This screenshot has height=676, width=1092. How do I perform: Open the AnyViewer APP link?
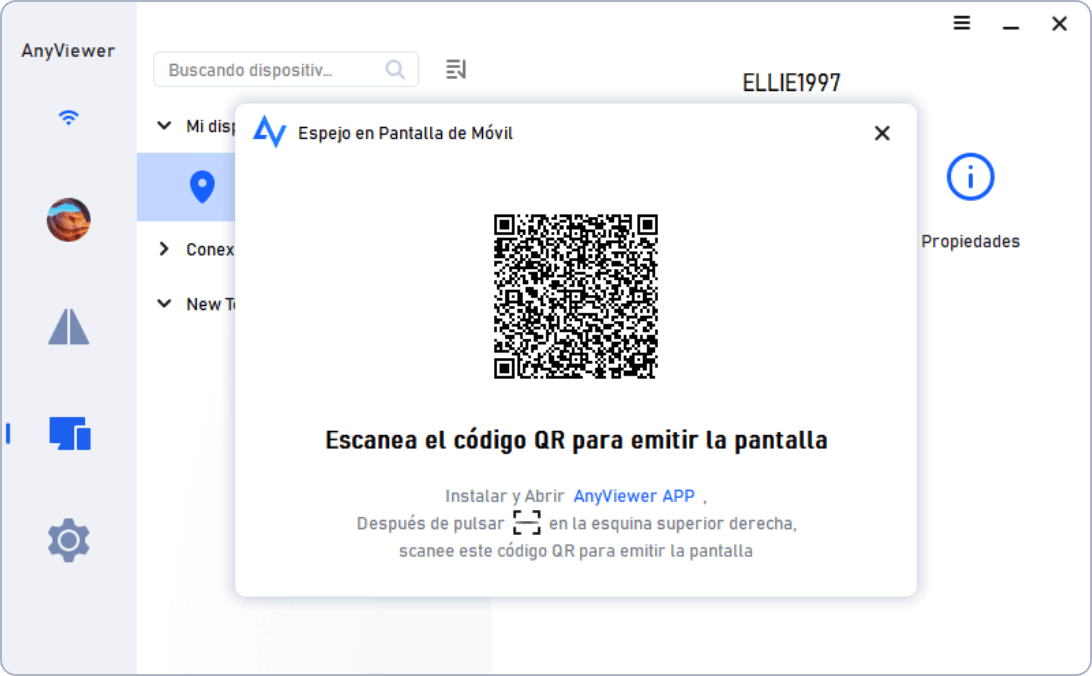click(x=634, y=496)
